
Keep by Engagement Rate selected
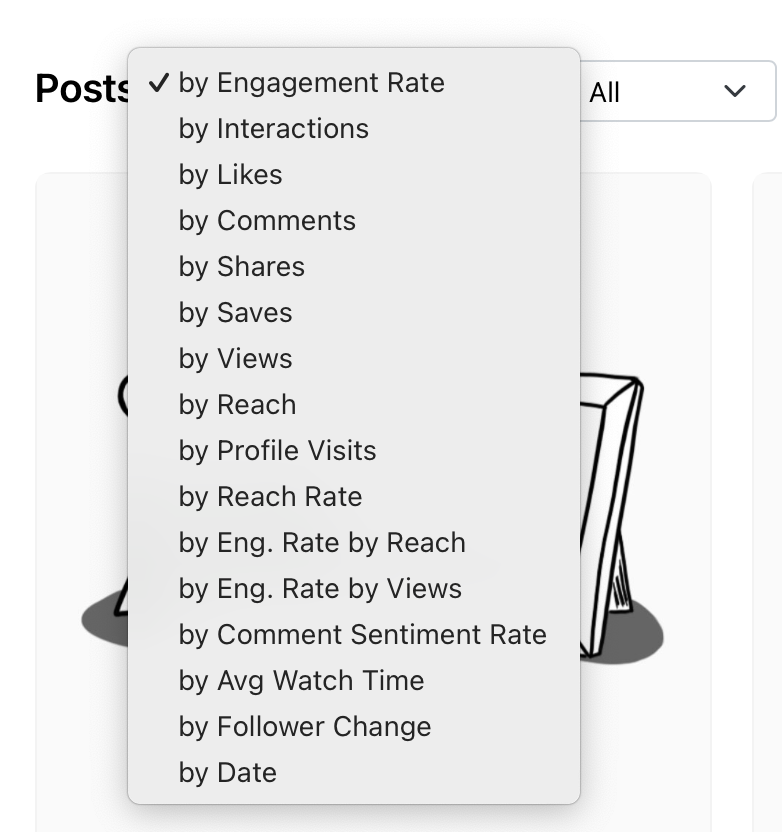[x=311, y=83]
